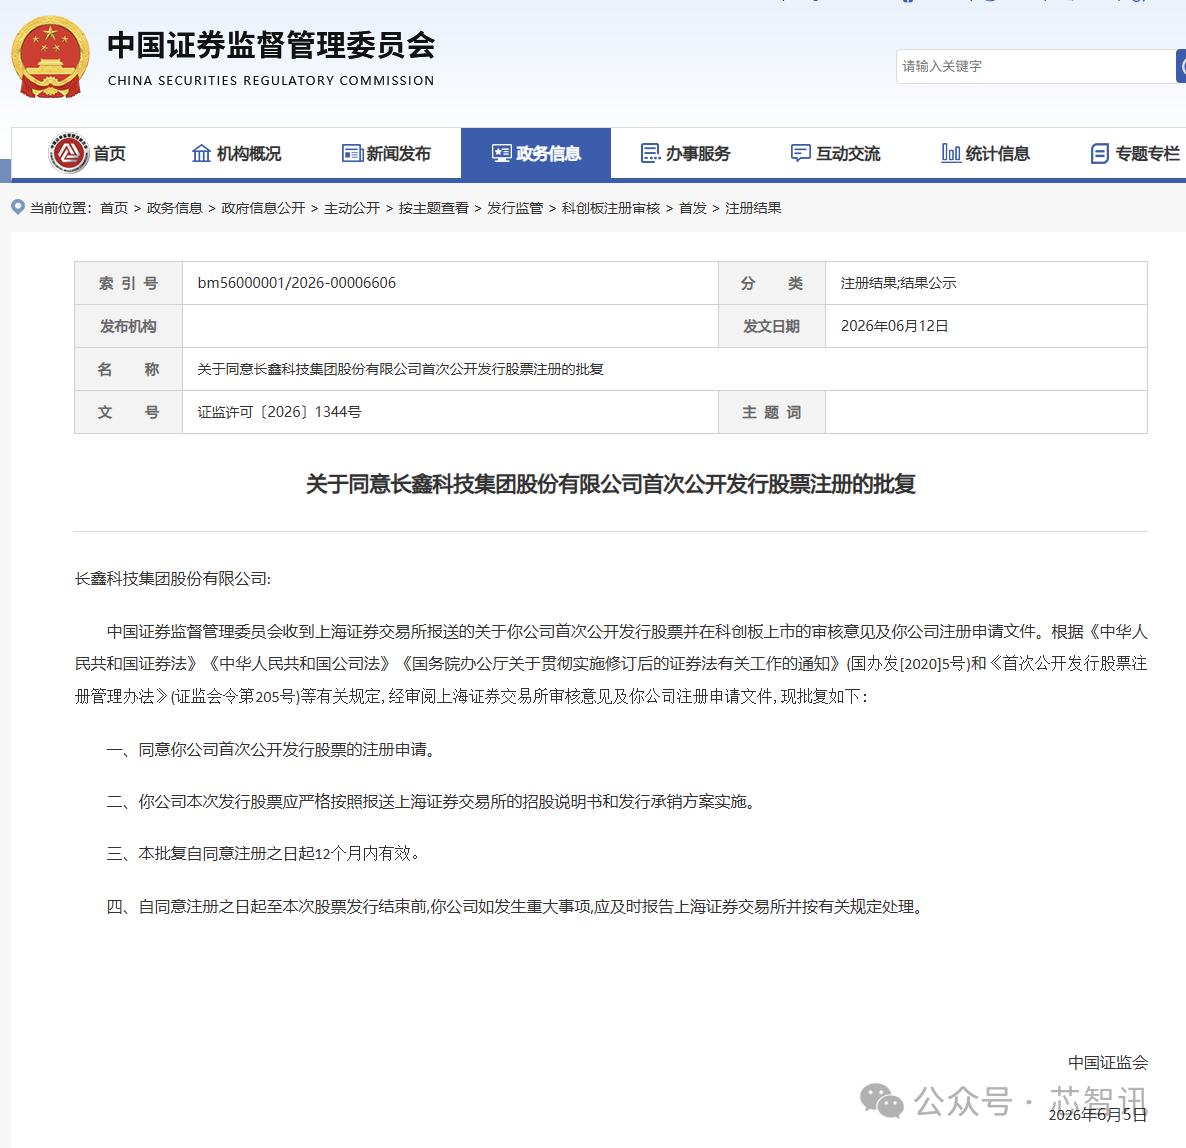Viewport: 1186px width, 1148px height.
Task: Click clause 四 about reporting major events
Action: pyautogui.click(x=516, y=907)
